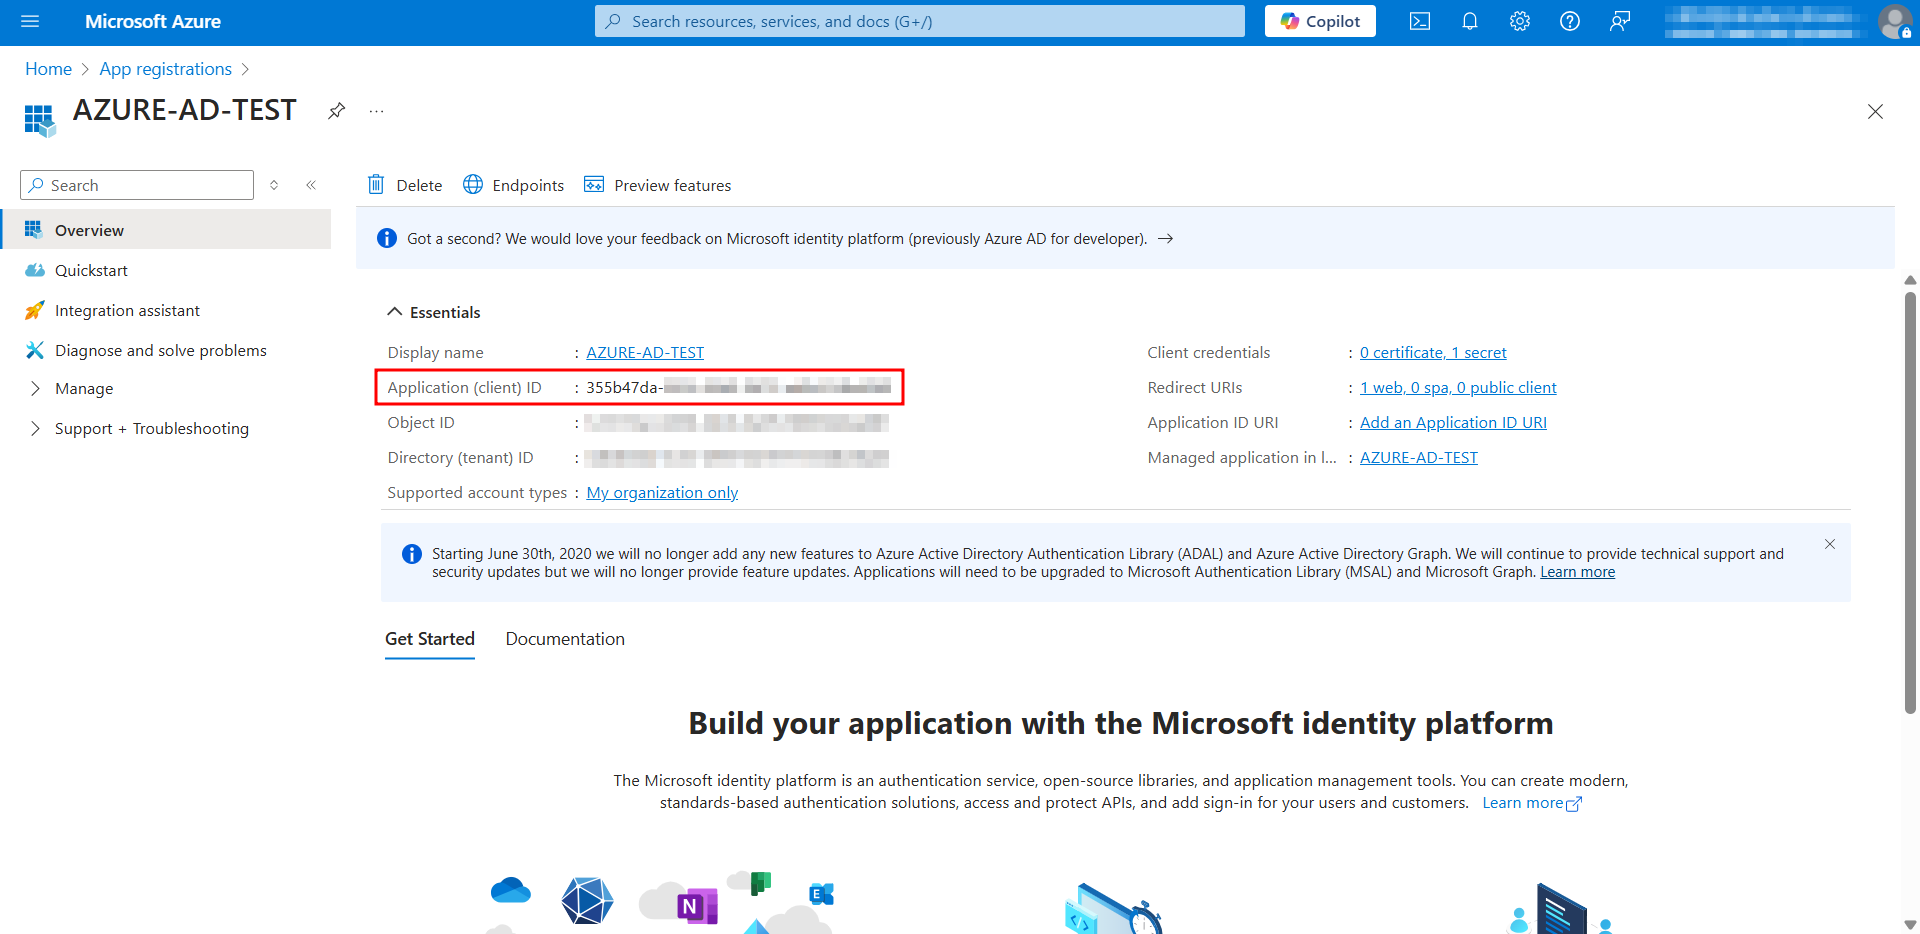This screenshot has width=1920, height=934.
Task: Click the Microsoft Azure logo text
Action: tap(153, 21)
